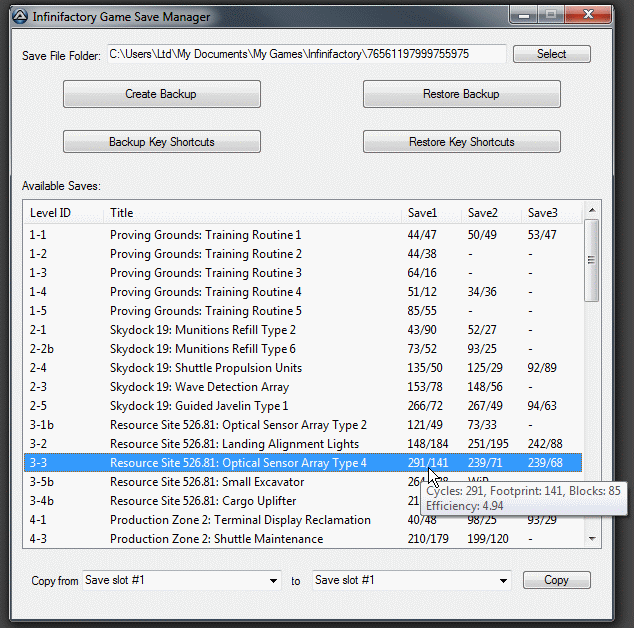
Task: Select the Proving Grounds: Training Routine 5 row
Action: click(303, 311)
